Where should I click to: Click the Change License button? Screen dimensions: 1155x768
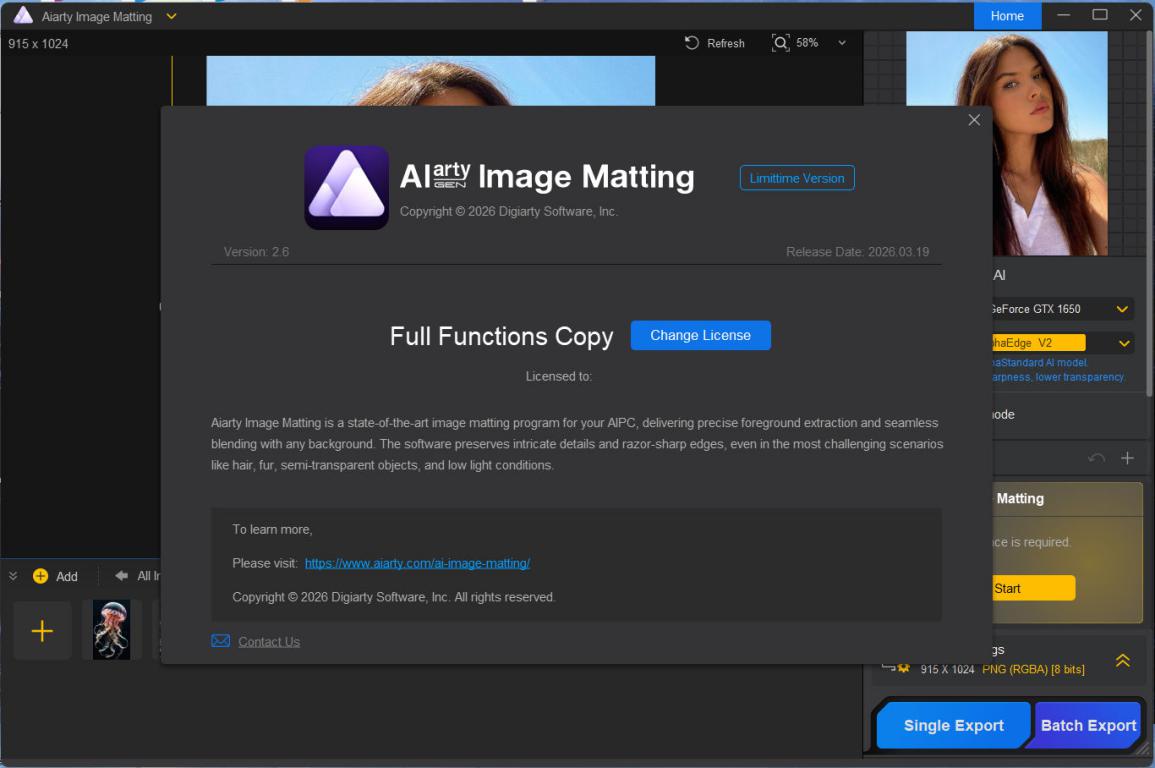(x=700, y=335)
